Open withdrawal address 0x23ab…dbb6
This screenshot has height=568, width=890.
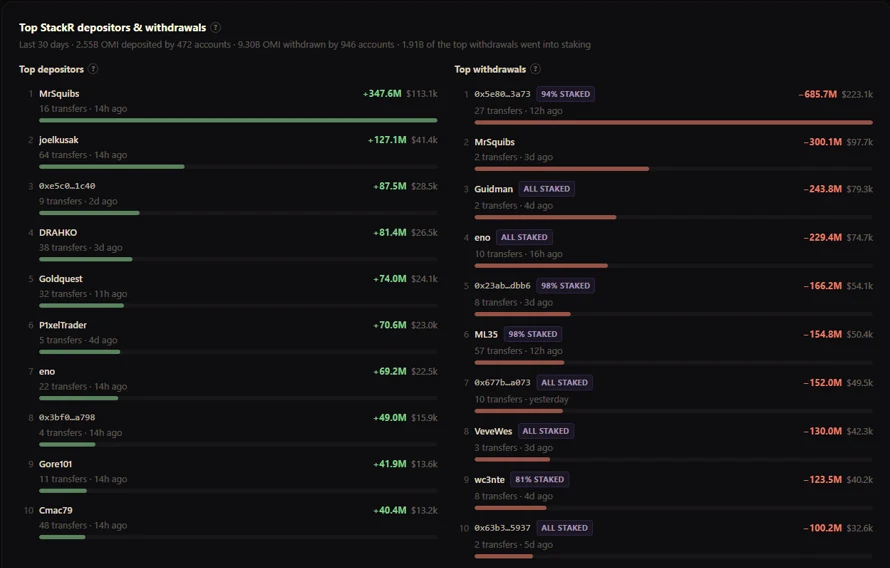(502, 285)
